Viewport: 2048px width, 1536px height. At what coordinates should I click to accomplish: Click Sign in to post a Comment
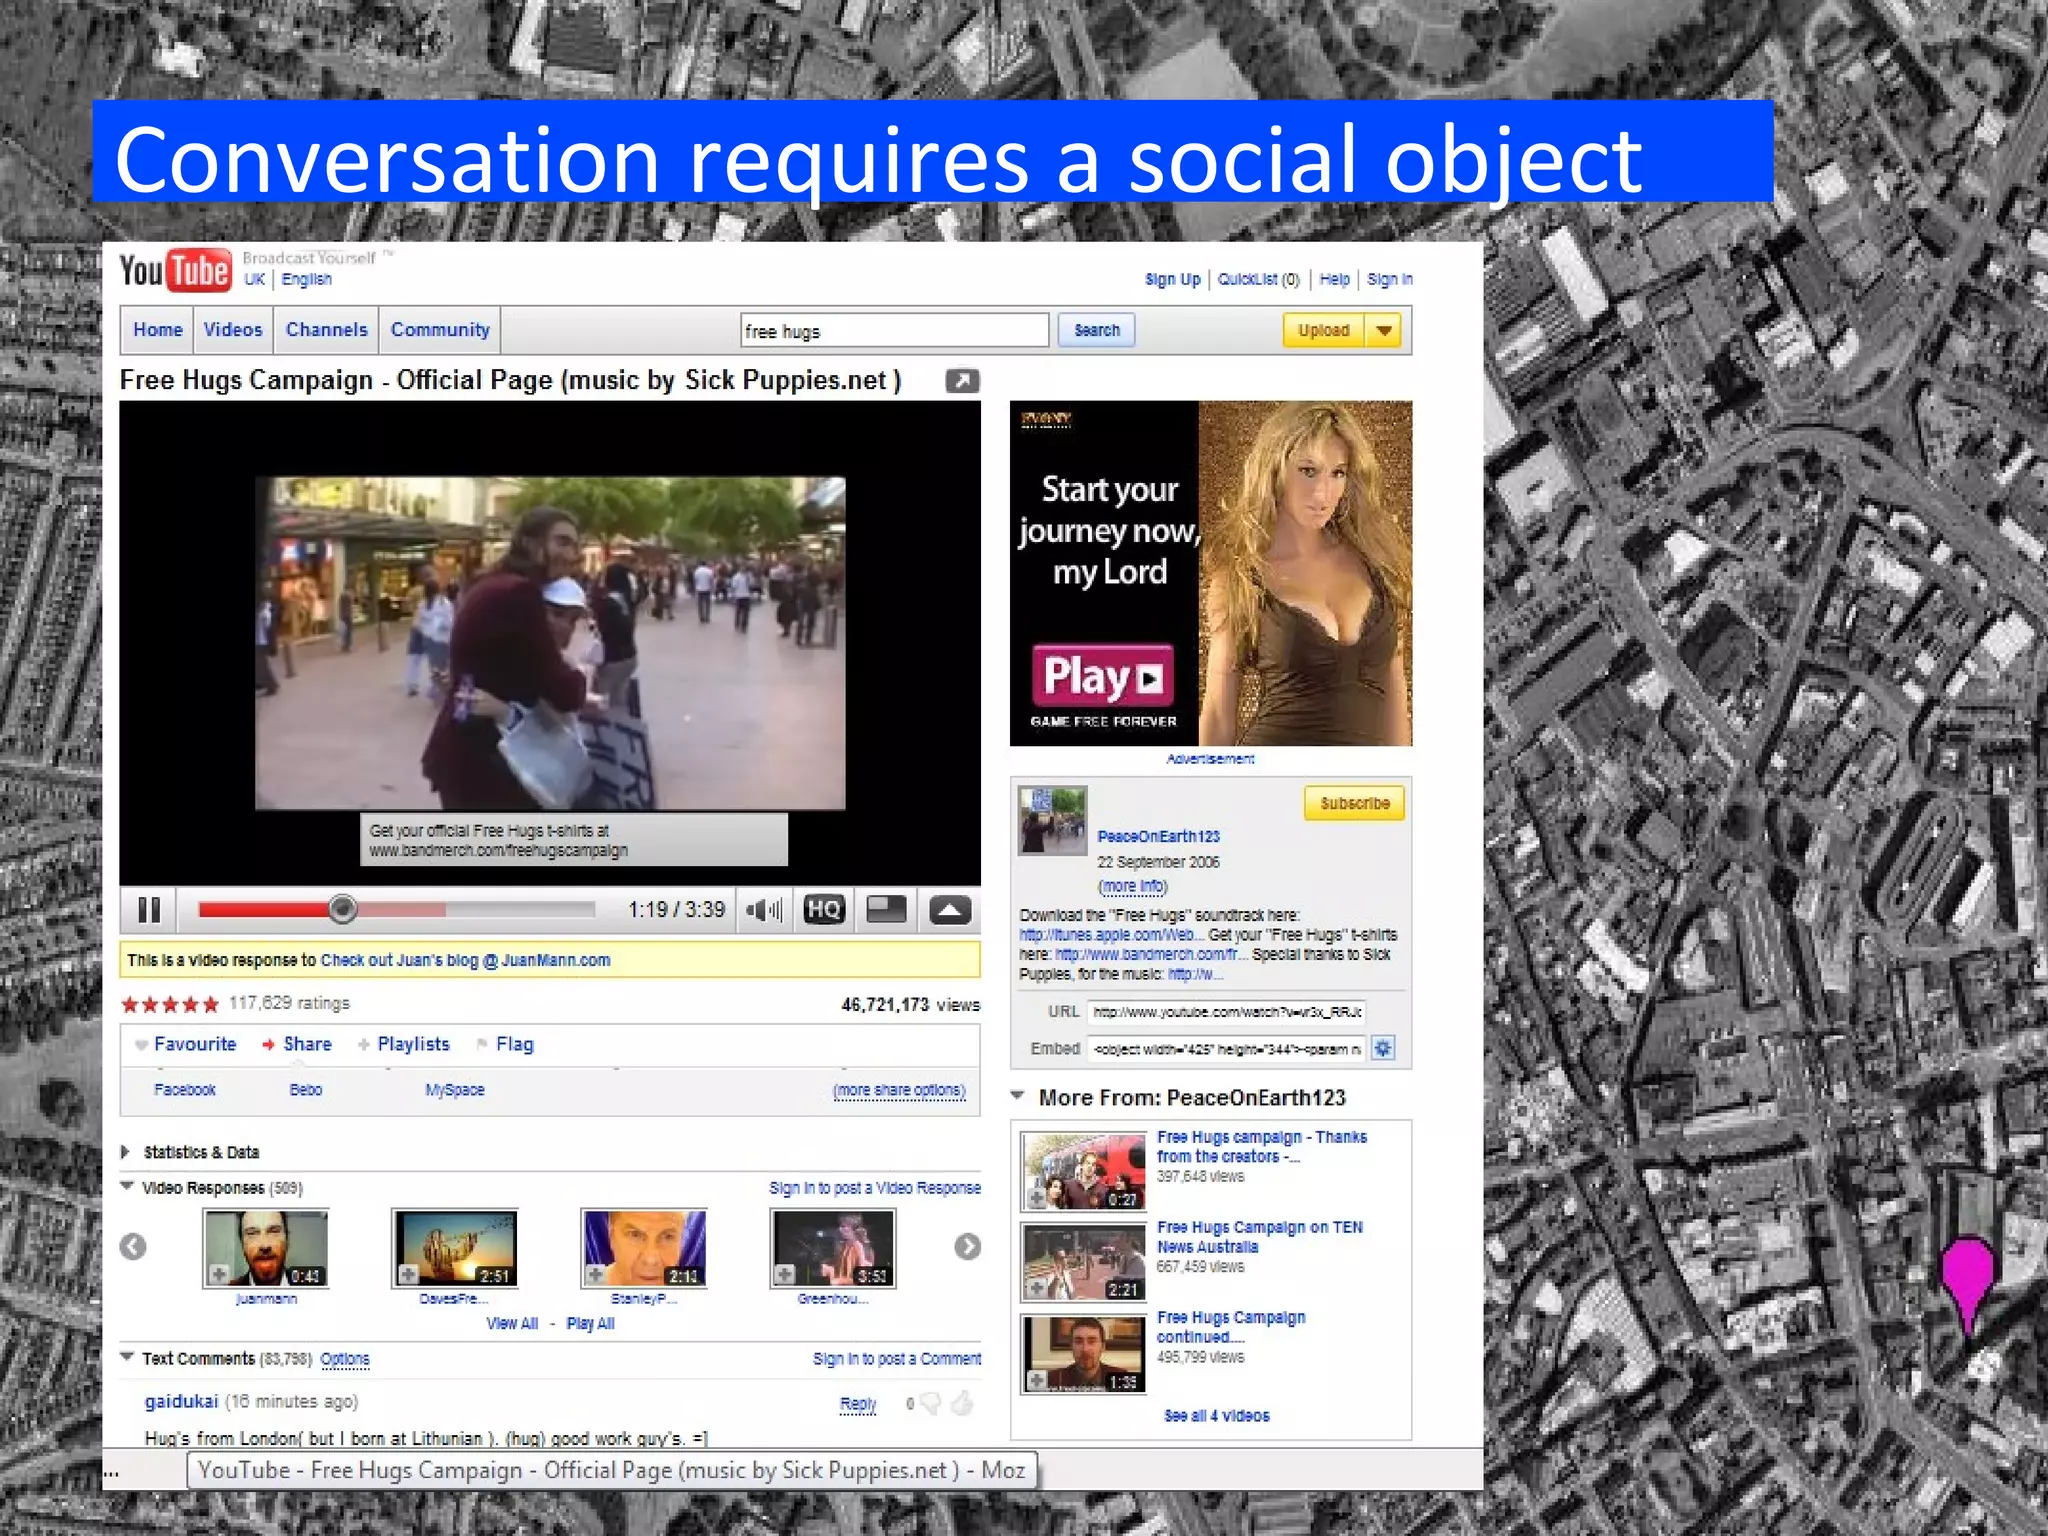897,1359
